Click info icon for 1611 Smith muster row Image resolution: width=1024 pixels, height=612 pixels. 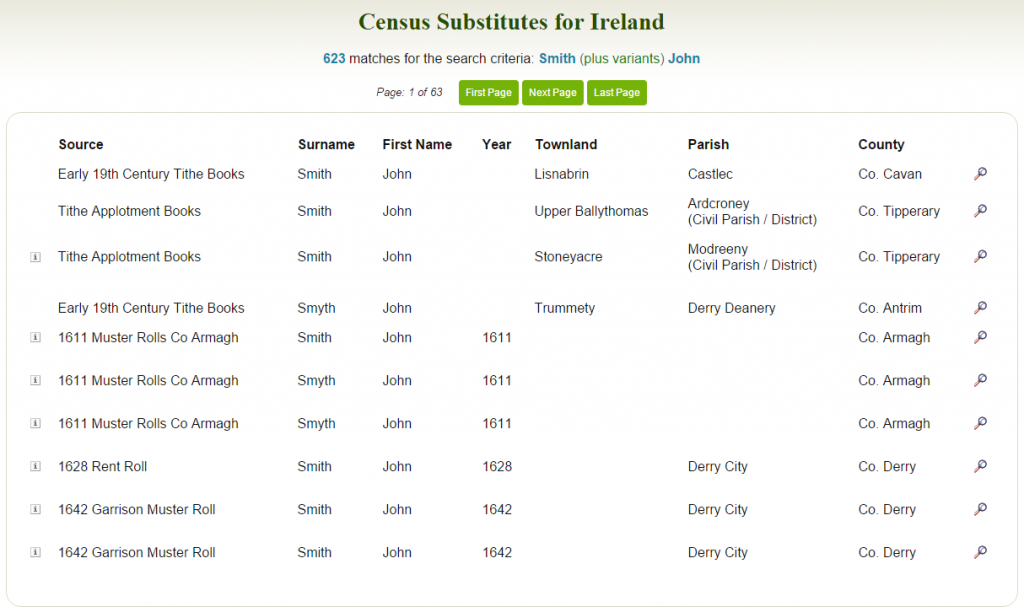point(35,338)
